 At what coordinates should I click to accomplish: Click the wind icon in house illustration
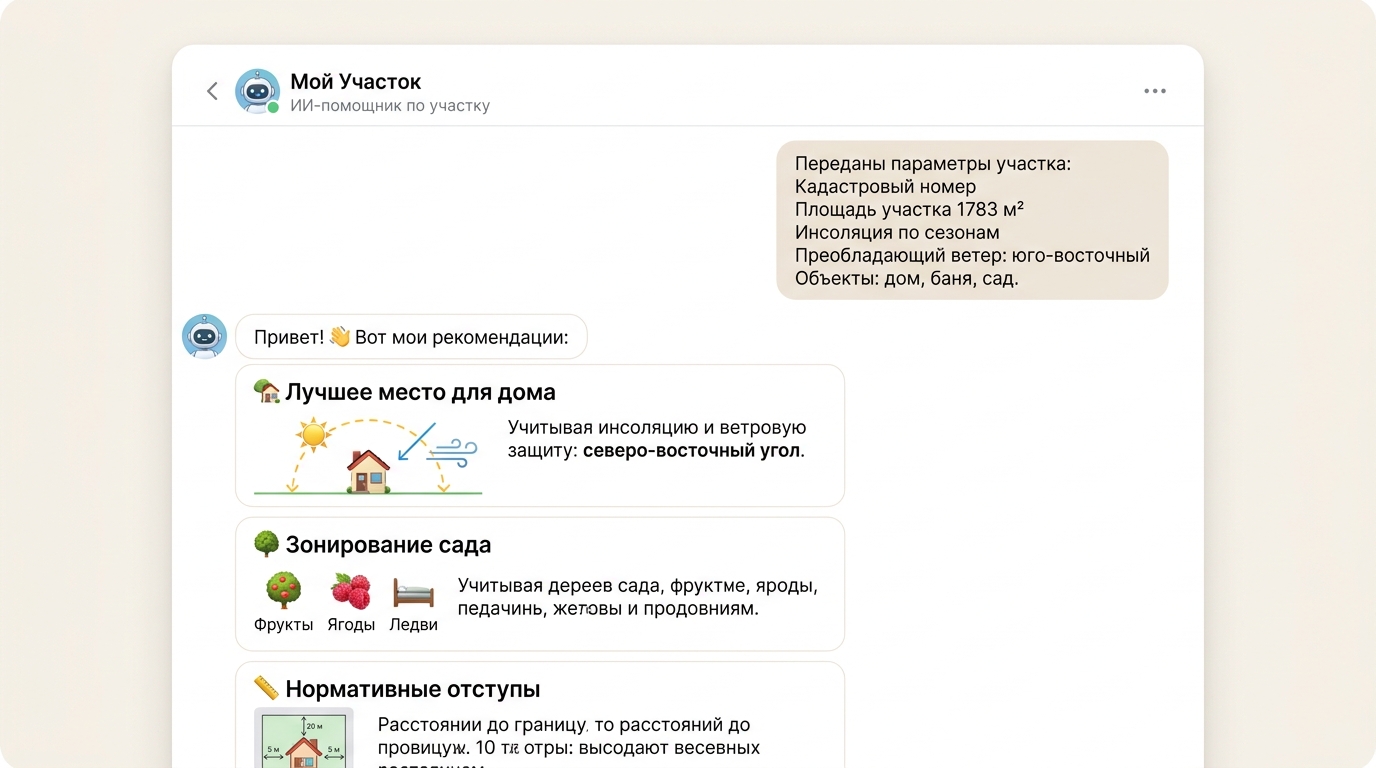tap(452, 452)
